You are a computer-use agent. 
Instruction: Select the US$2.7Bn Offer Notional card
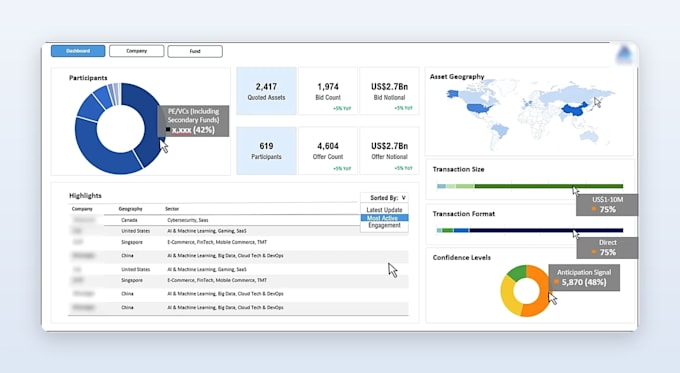[389, 151]
